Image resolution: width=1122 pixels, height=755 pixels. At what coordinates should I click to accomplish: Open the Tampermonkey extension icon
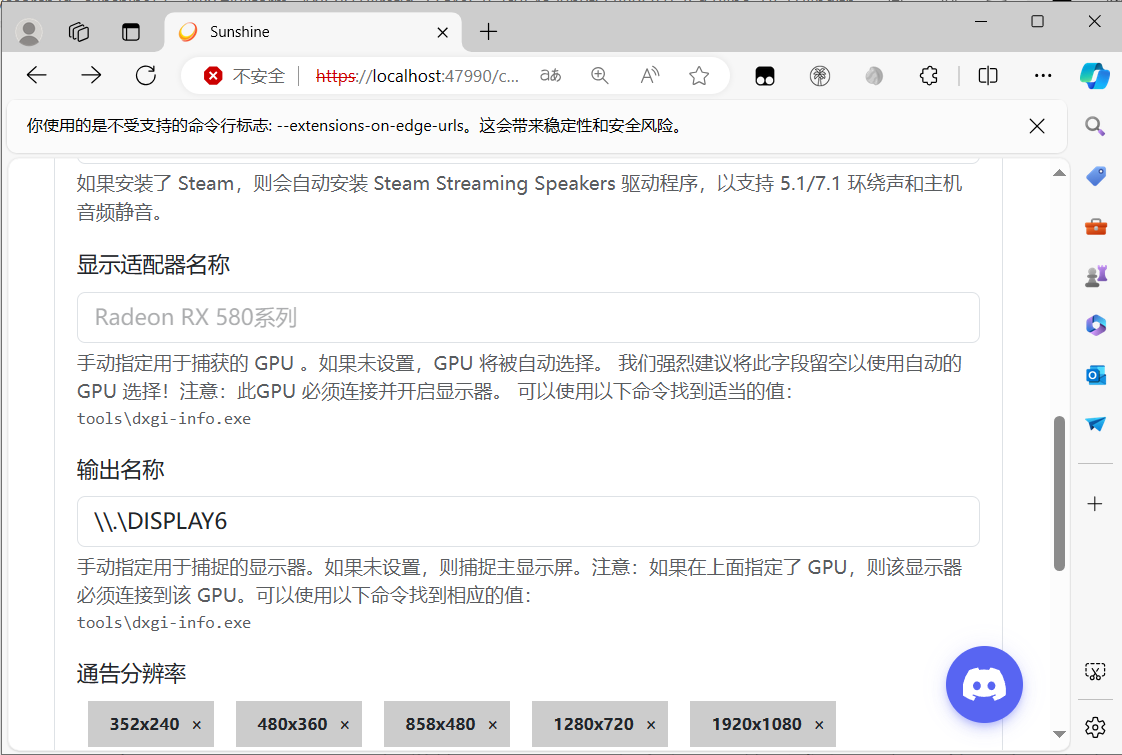(765, 76)
